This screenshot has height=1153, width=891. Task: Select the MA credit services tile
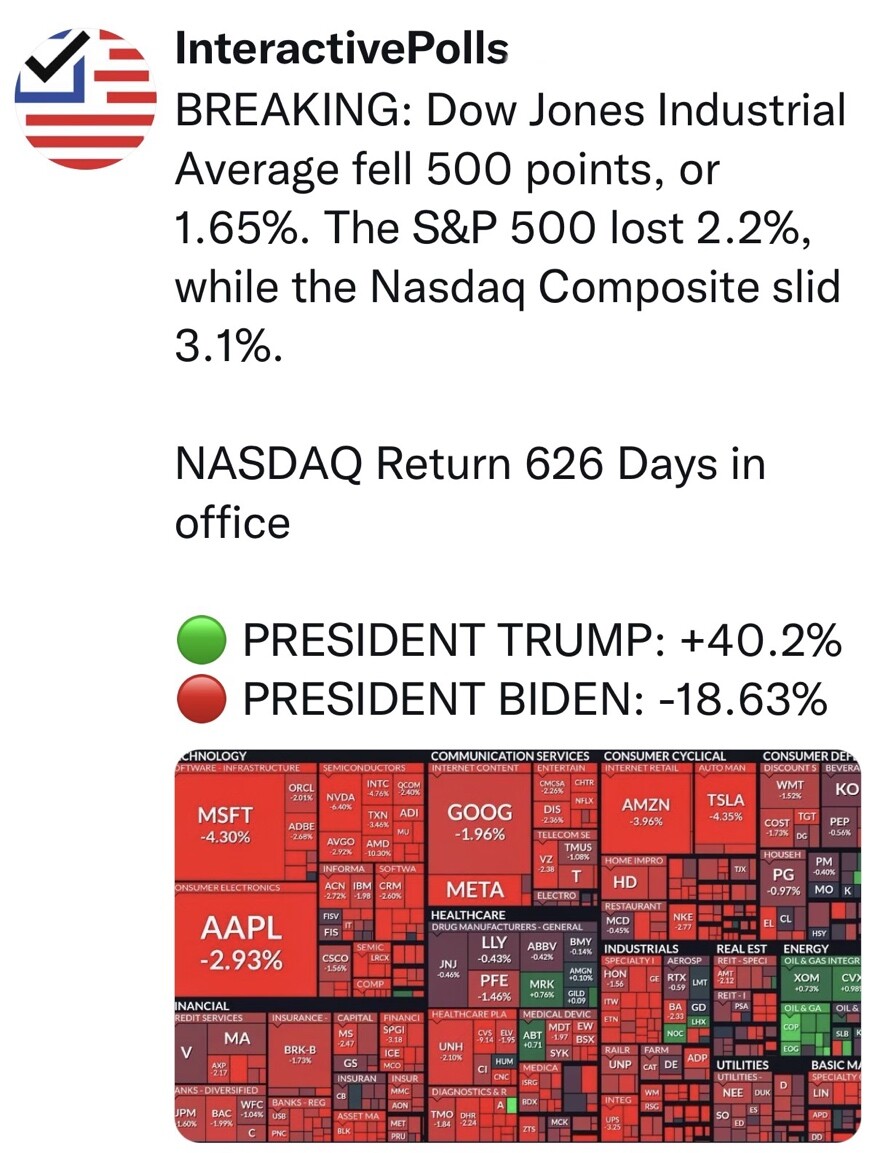tap(237, 1039)
